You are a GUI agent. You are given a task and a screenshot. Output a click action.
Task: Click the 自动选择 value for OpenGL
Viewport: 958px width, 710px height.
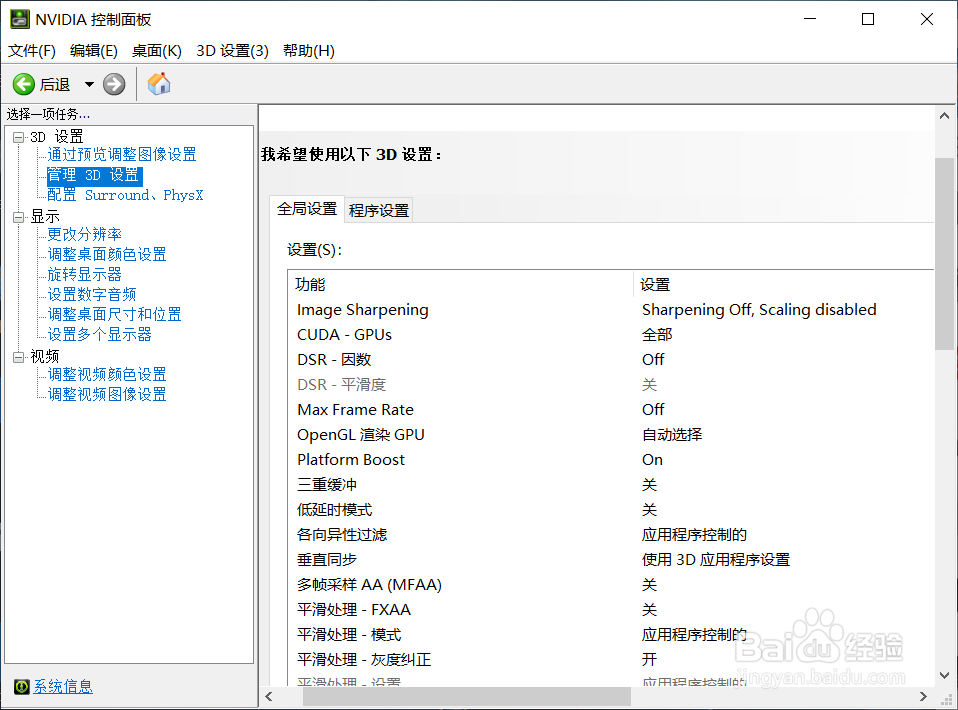pyautogui.click(x=672, y=435)
